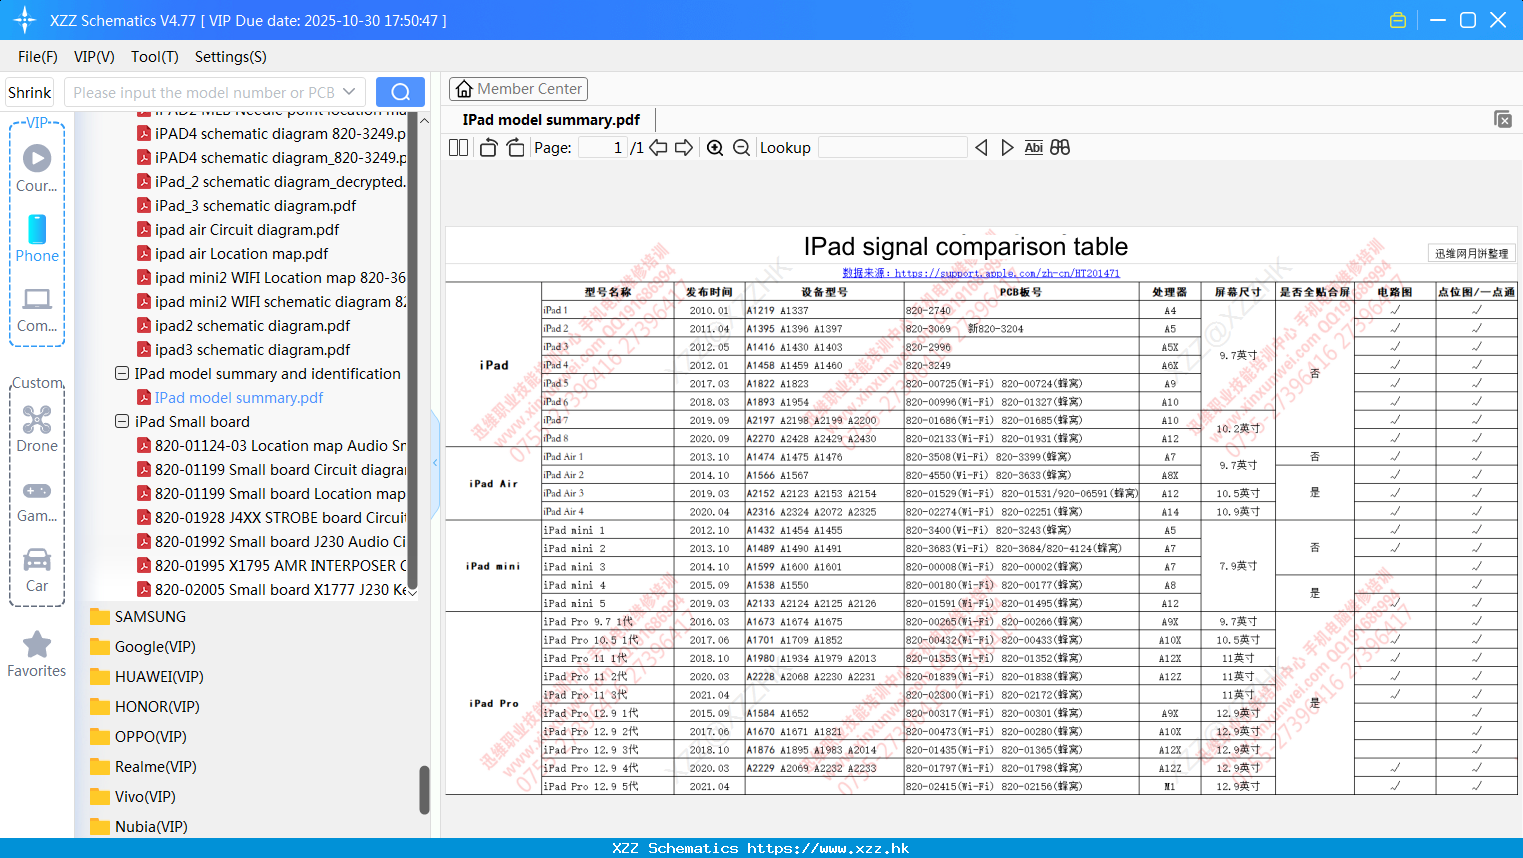Click the XZZ website link in status bar
The height and width of the screenshot is (858, 1523).
click(x=828, y=848)
